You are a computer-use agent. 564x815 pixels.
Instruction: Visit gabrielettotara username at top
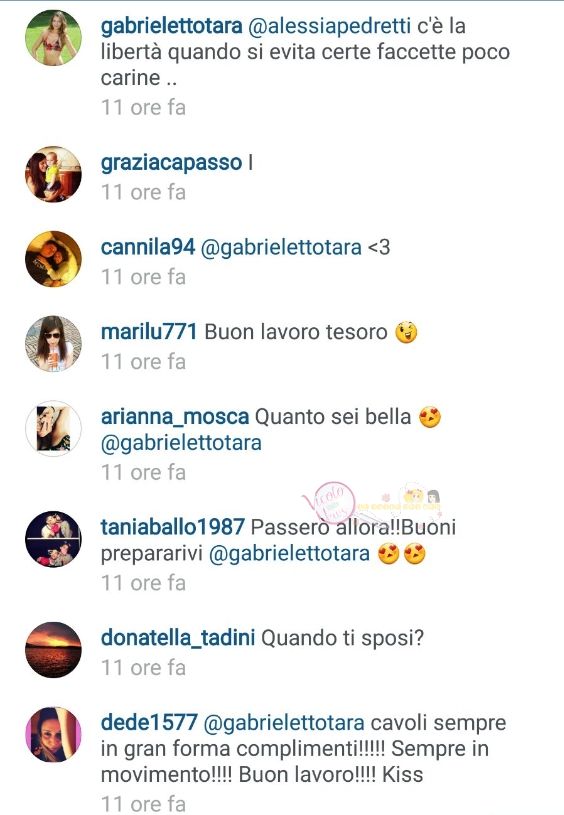172,26
